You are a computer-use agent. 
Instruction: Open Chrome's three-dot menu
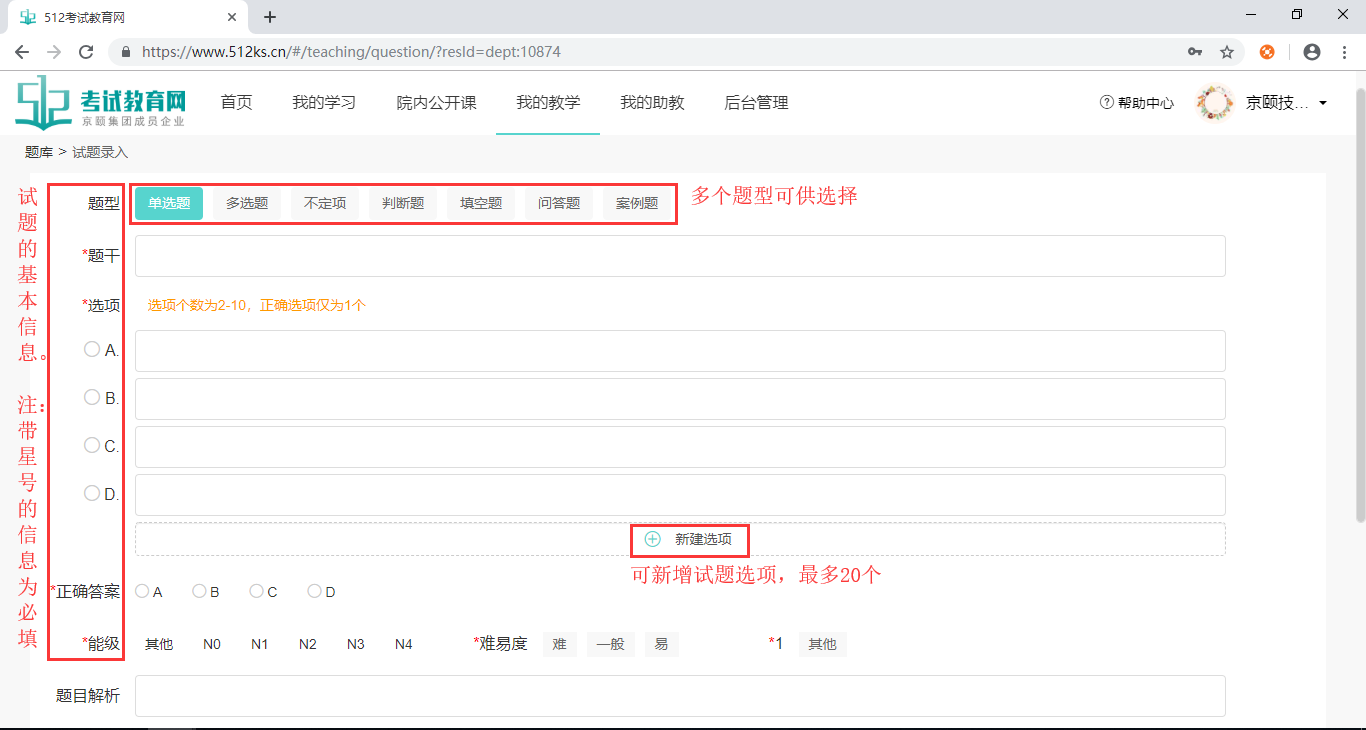click(x=1343, y=51)
